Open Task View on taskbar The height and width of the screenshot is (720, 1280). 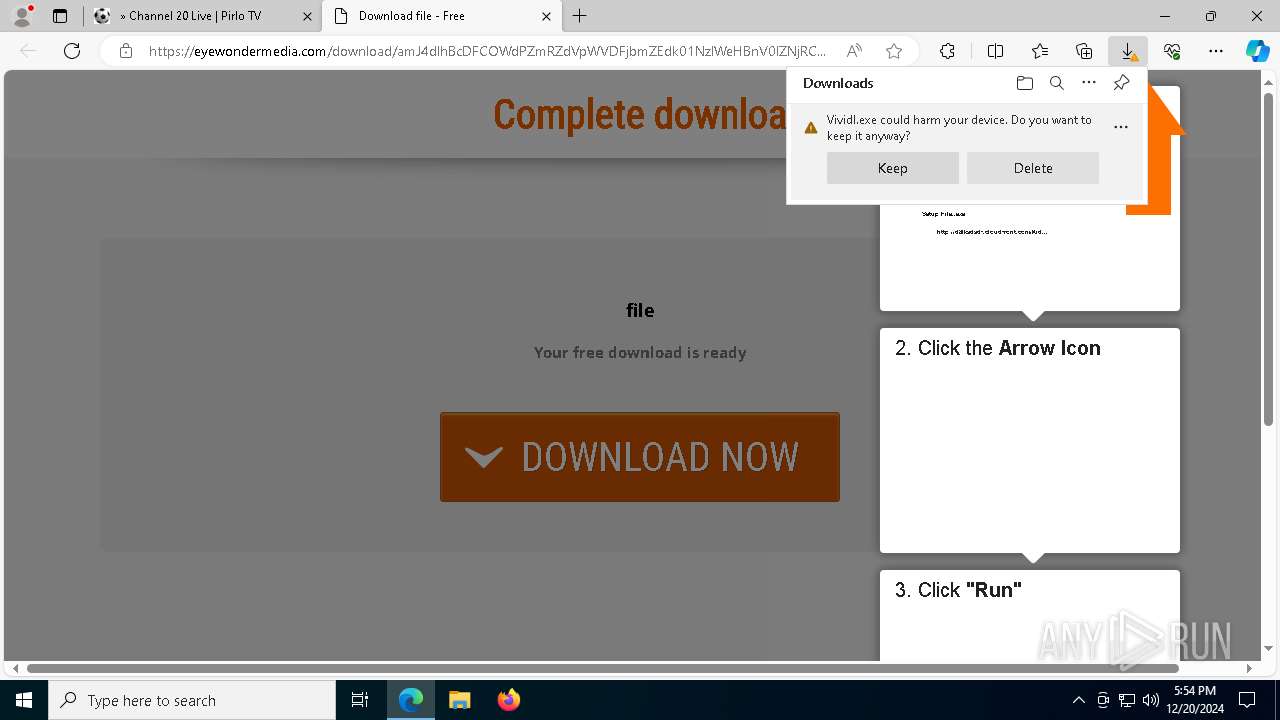[x=360, y=700]
